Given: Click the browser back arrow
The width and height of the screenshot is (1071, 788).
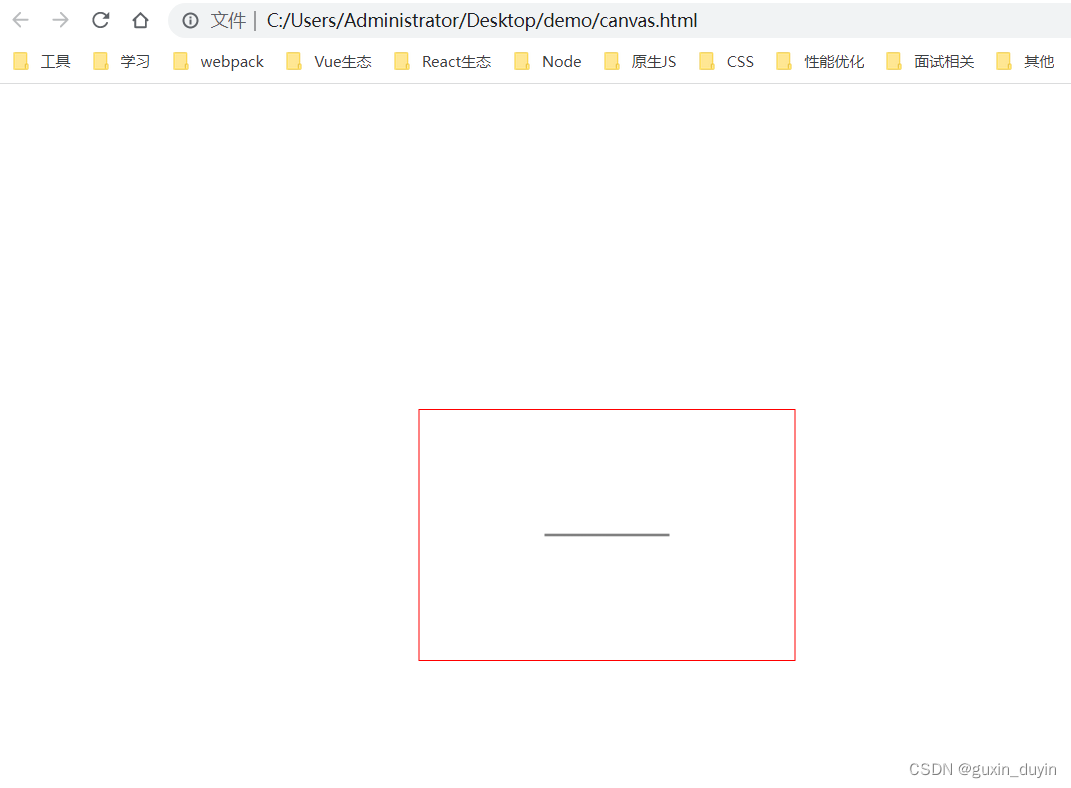Looking at the screenshot, I should [20, 20].
